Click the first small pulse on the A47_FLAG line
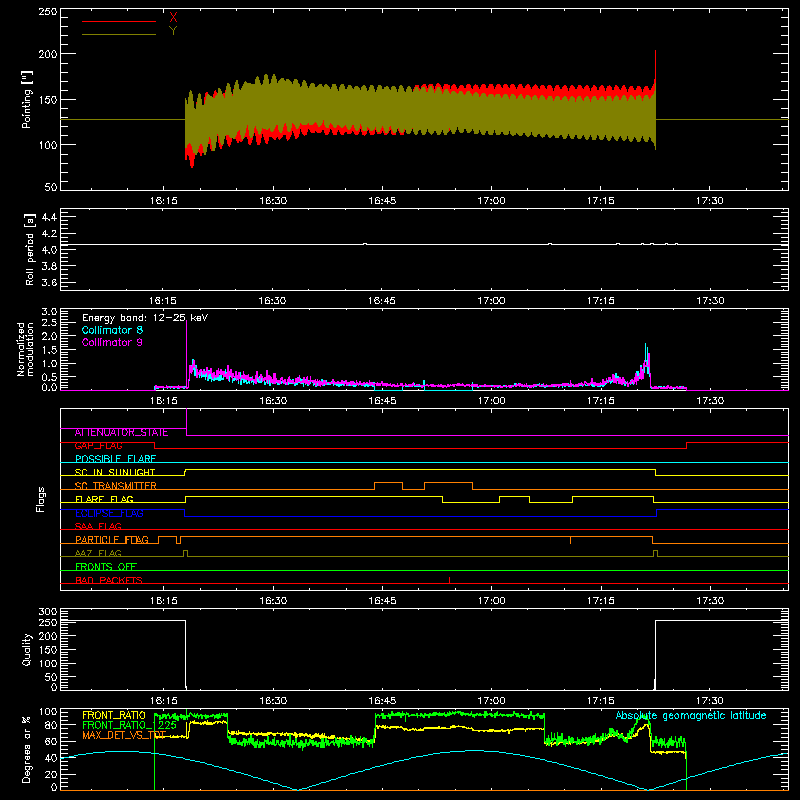 [x=186, y=553]
